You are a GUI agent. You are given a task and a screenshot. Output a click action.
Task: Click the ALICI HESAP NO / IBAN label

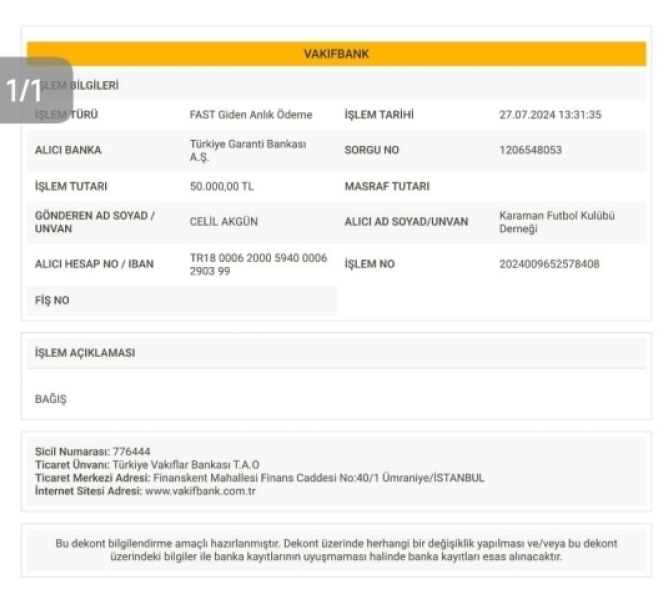coord(94,264)
